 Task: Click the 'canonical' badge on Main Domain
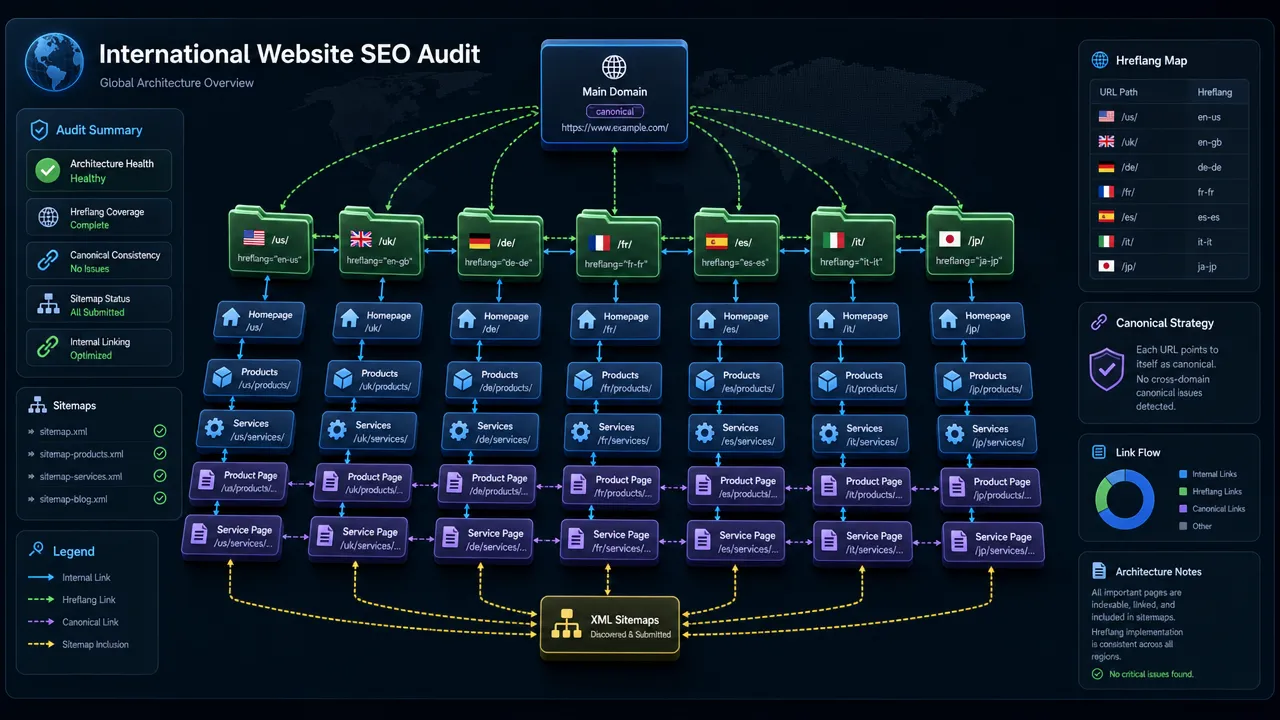pyautogui.click(x=614, y=112)
